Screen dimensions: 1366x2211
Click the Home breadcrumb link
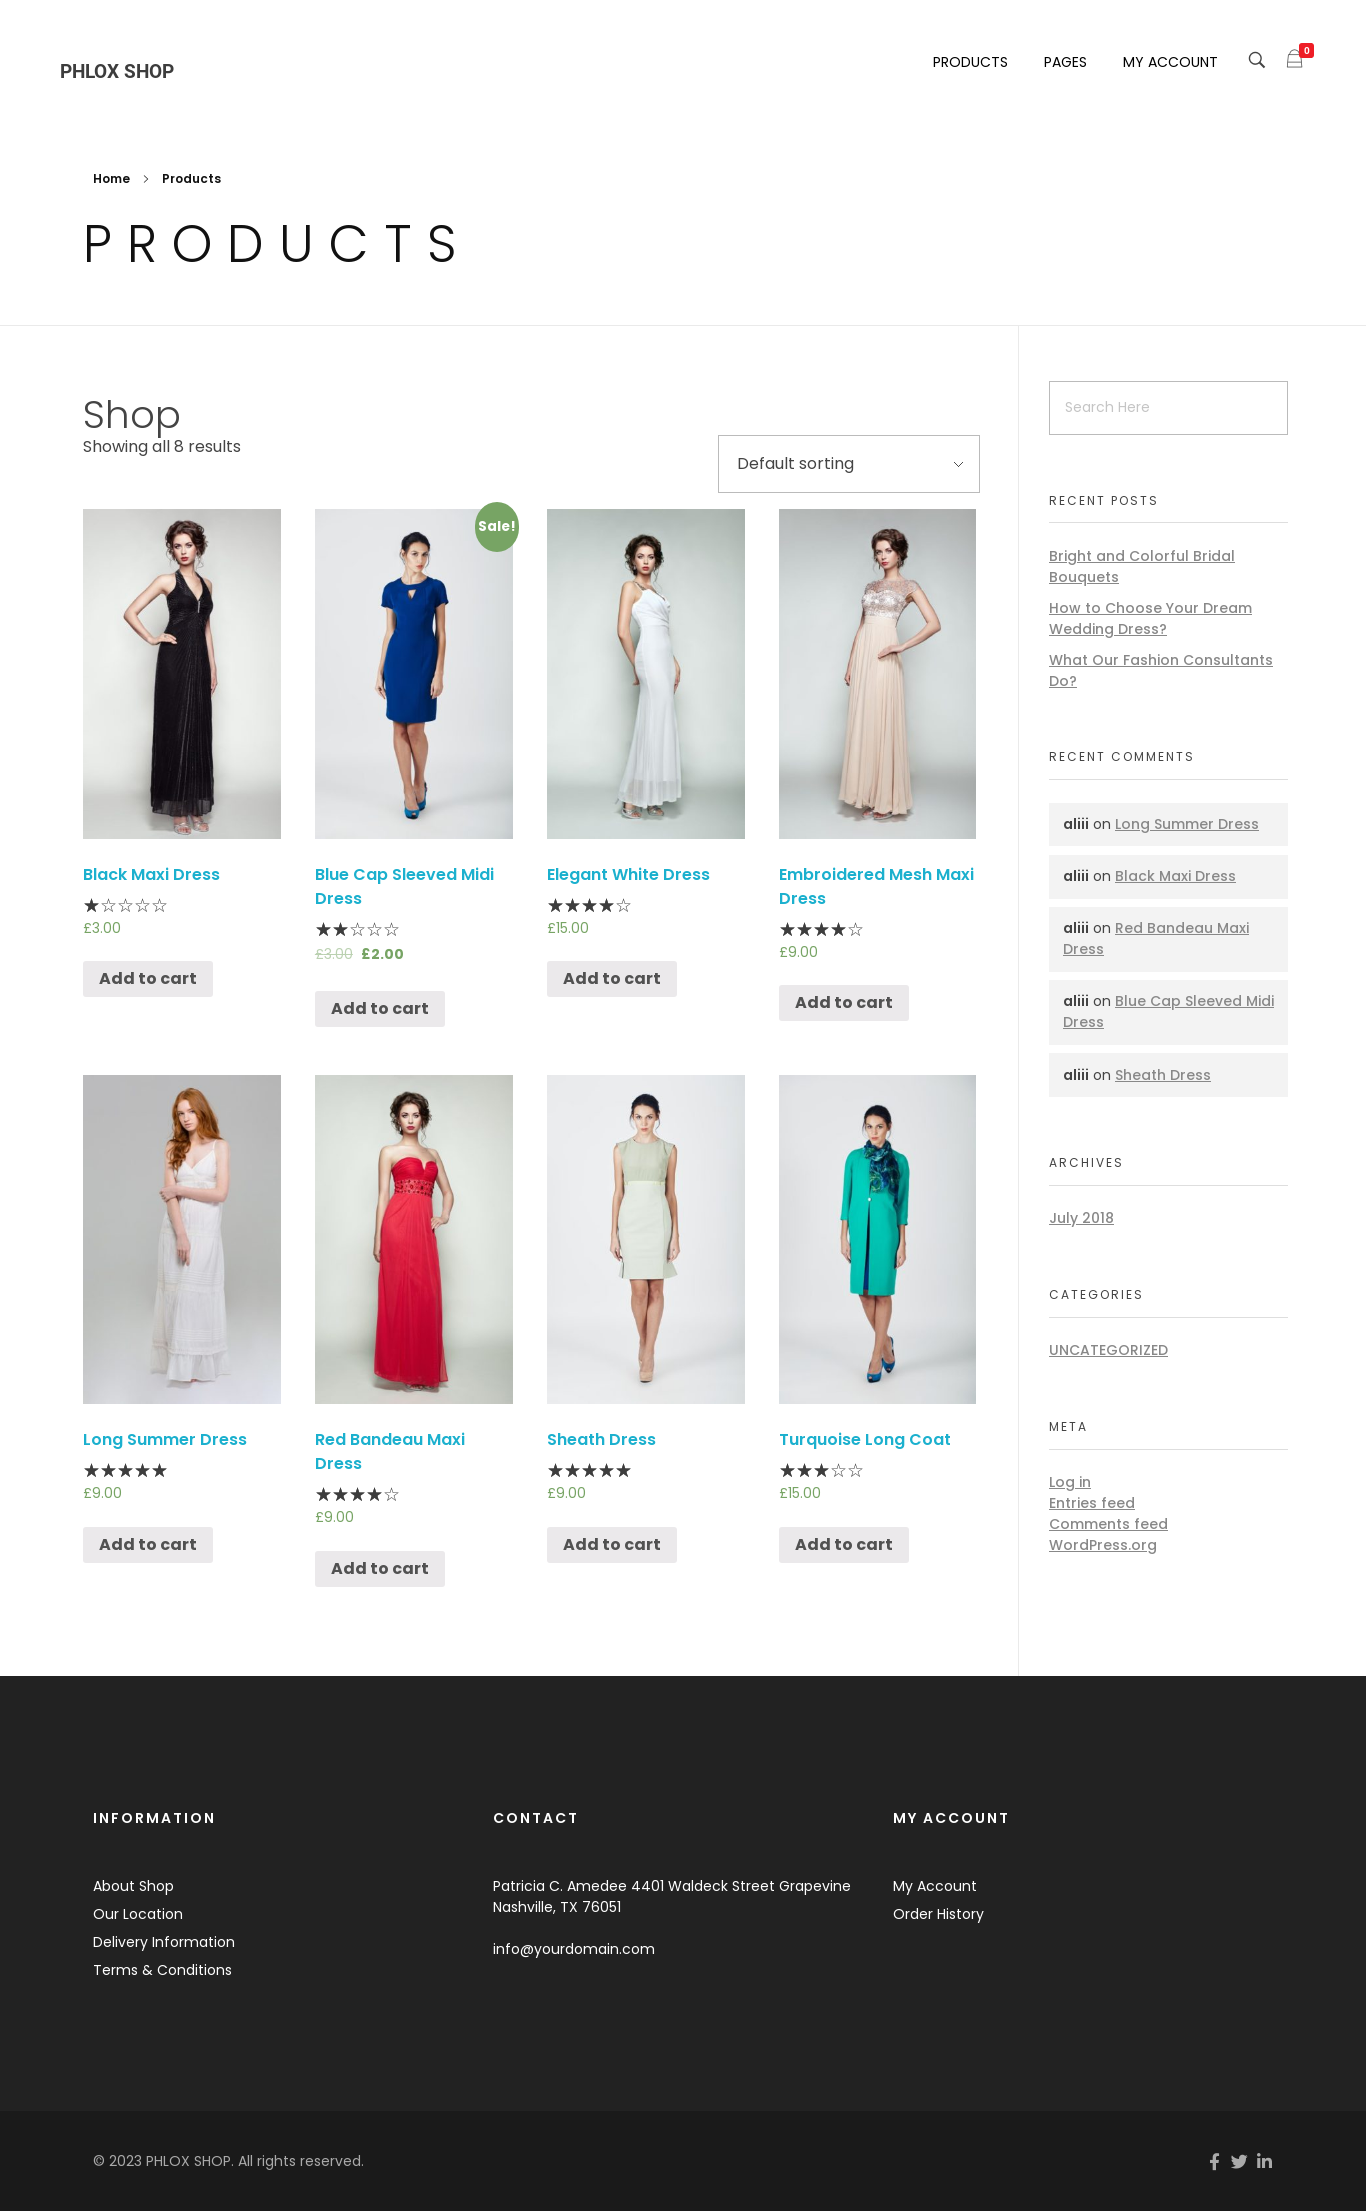pos(111,179)
